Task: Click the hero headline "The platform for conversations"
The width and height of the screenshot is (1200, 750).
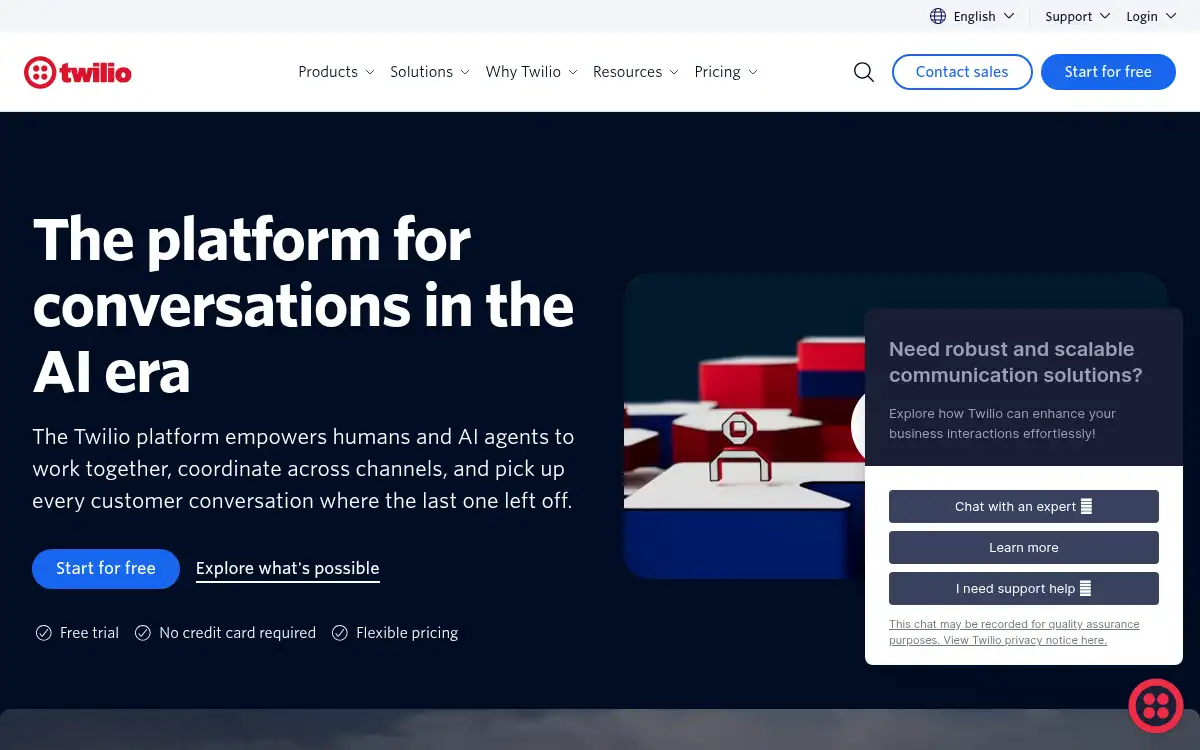Action: coord(304,306)
